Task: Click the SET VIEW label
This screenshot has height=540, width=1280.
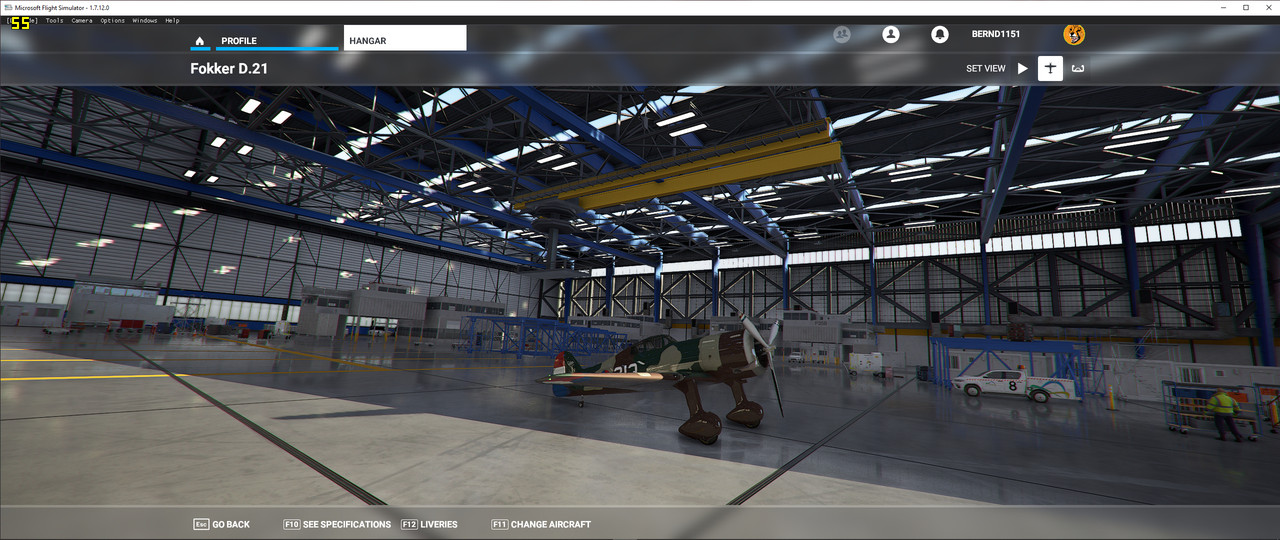Action: coord(986,69)
